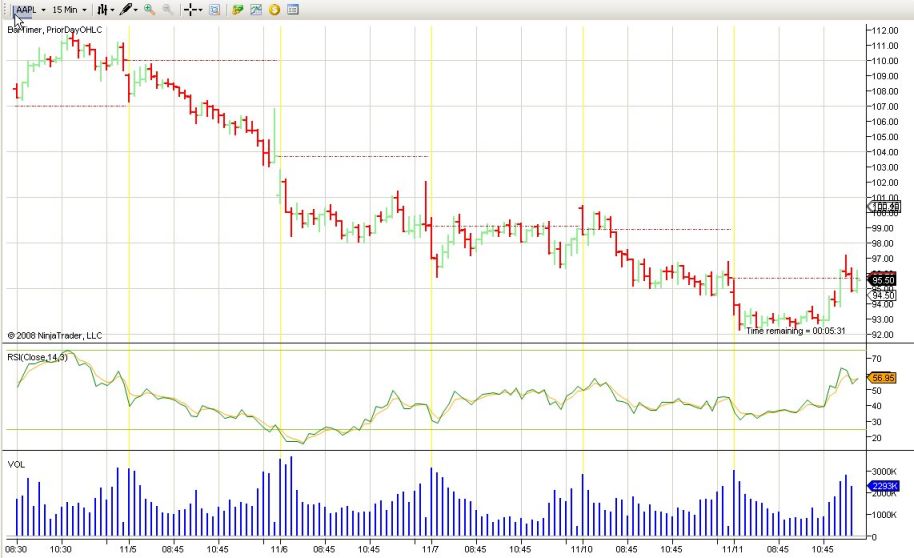Image resolution: width=914 pixels, height=558 pixels.
Task: Click the 92.00 price axis label
Action: 885,335
